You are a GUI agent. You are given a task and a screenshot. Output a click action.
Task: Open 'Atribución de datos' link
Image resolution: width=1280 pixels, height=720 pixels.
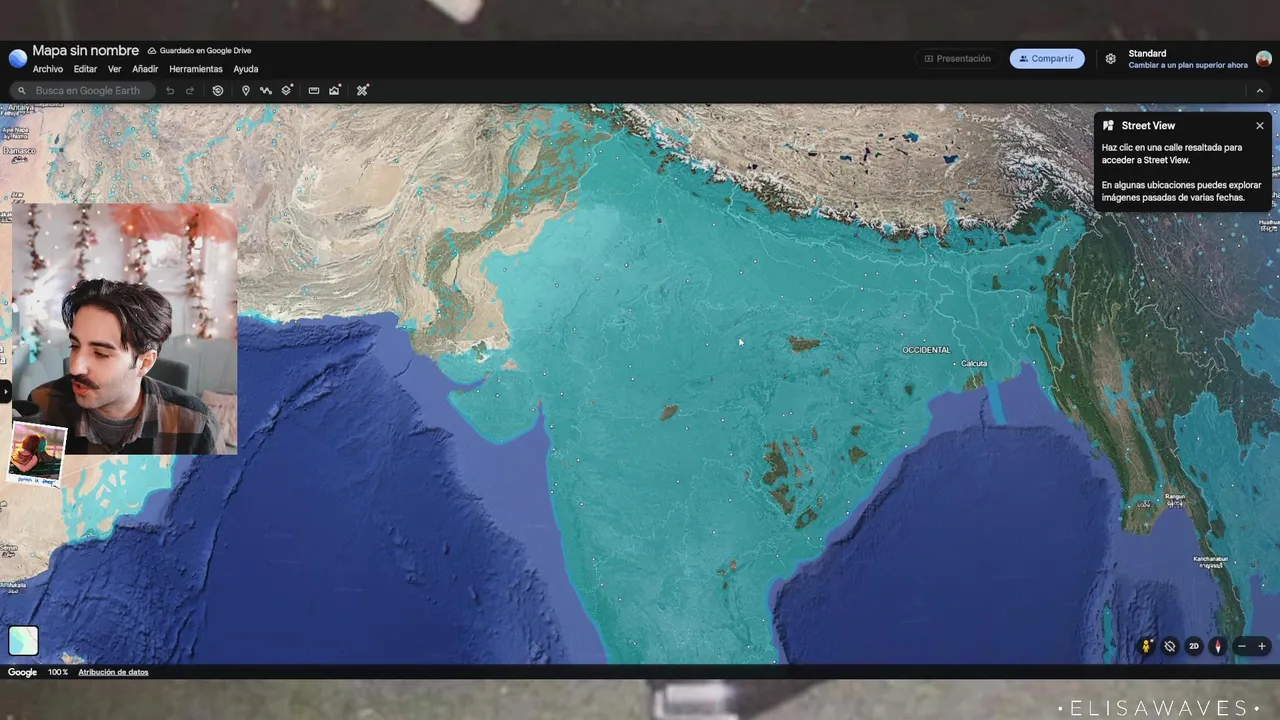[x=113, y=672]
